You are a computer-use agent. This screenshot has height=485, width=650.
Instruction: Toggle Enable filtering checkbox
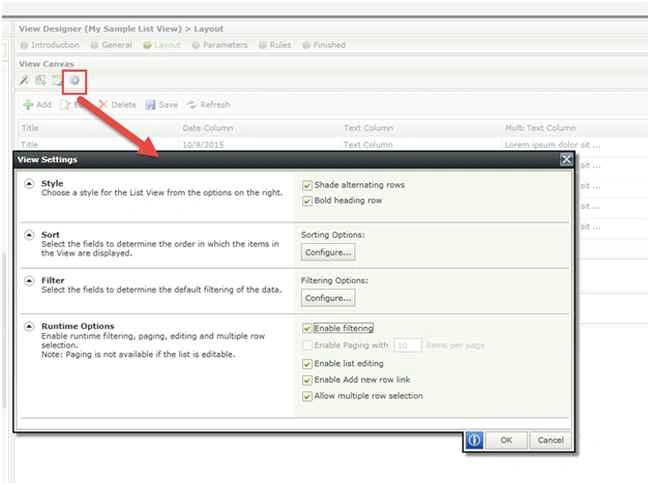click(x=307, y=329)
